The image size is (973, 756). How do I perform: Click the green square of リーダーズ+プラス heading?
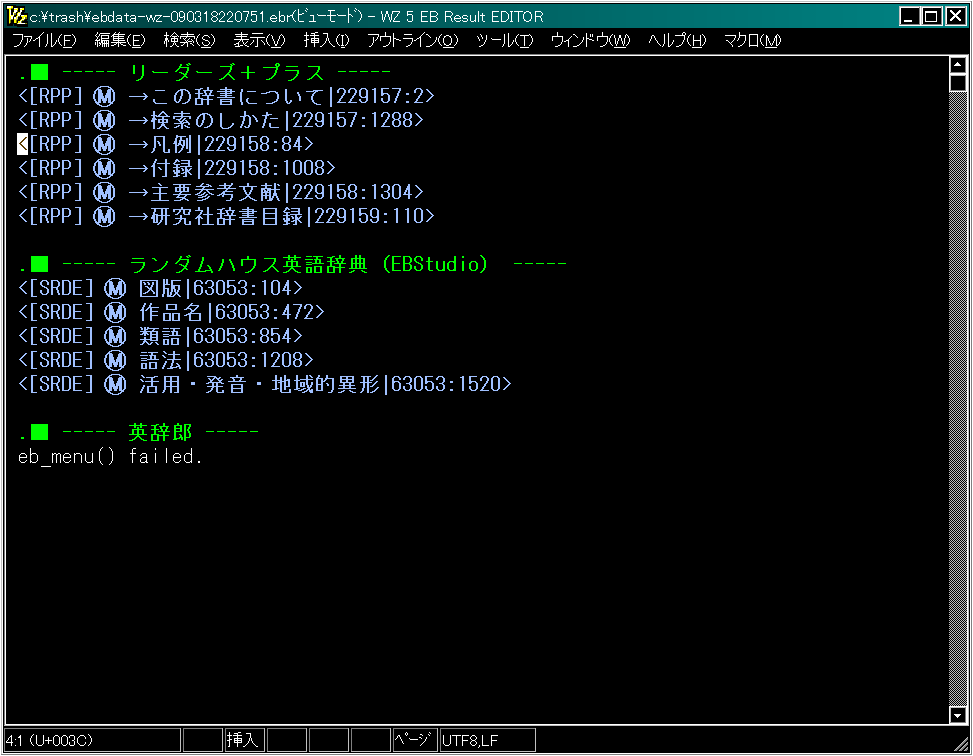point(40,72)
